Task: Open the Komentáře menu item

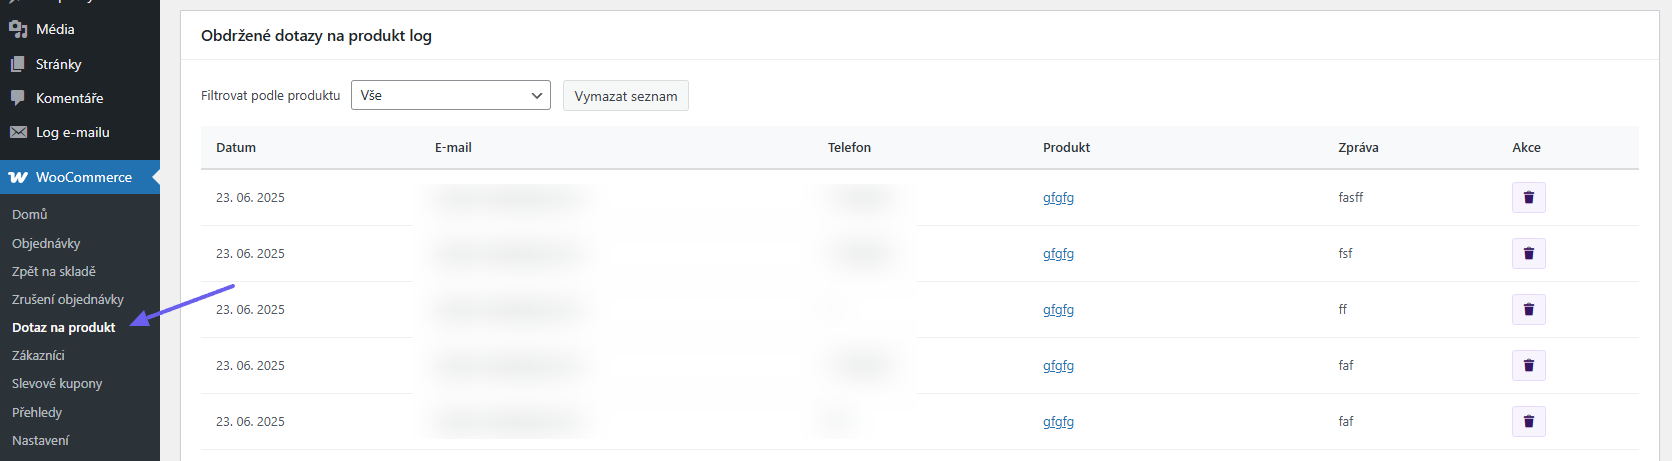Action: click(80, 98)
